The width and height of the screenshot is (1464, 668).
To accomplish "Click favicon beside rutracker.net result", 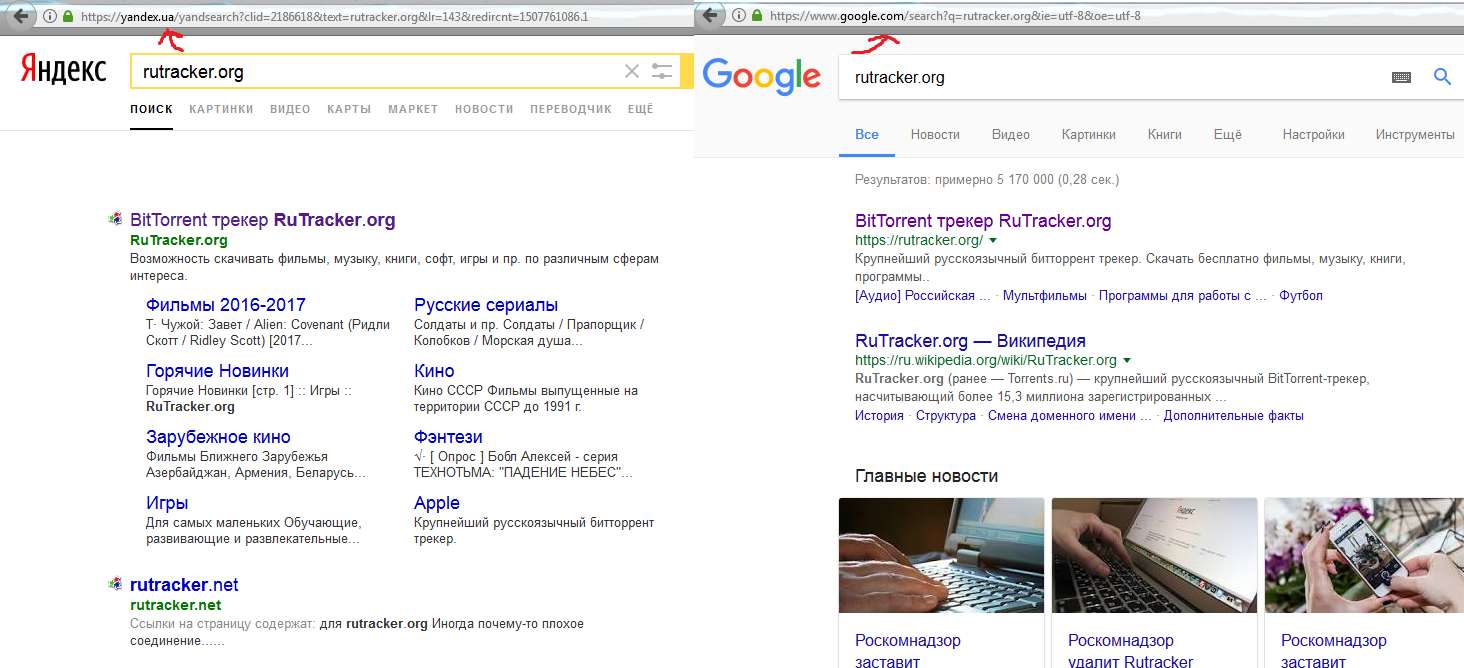I will click(x=116, y=584).
